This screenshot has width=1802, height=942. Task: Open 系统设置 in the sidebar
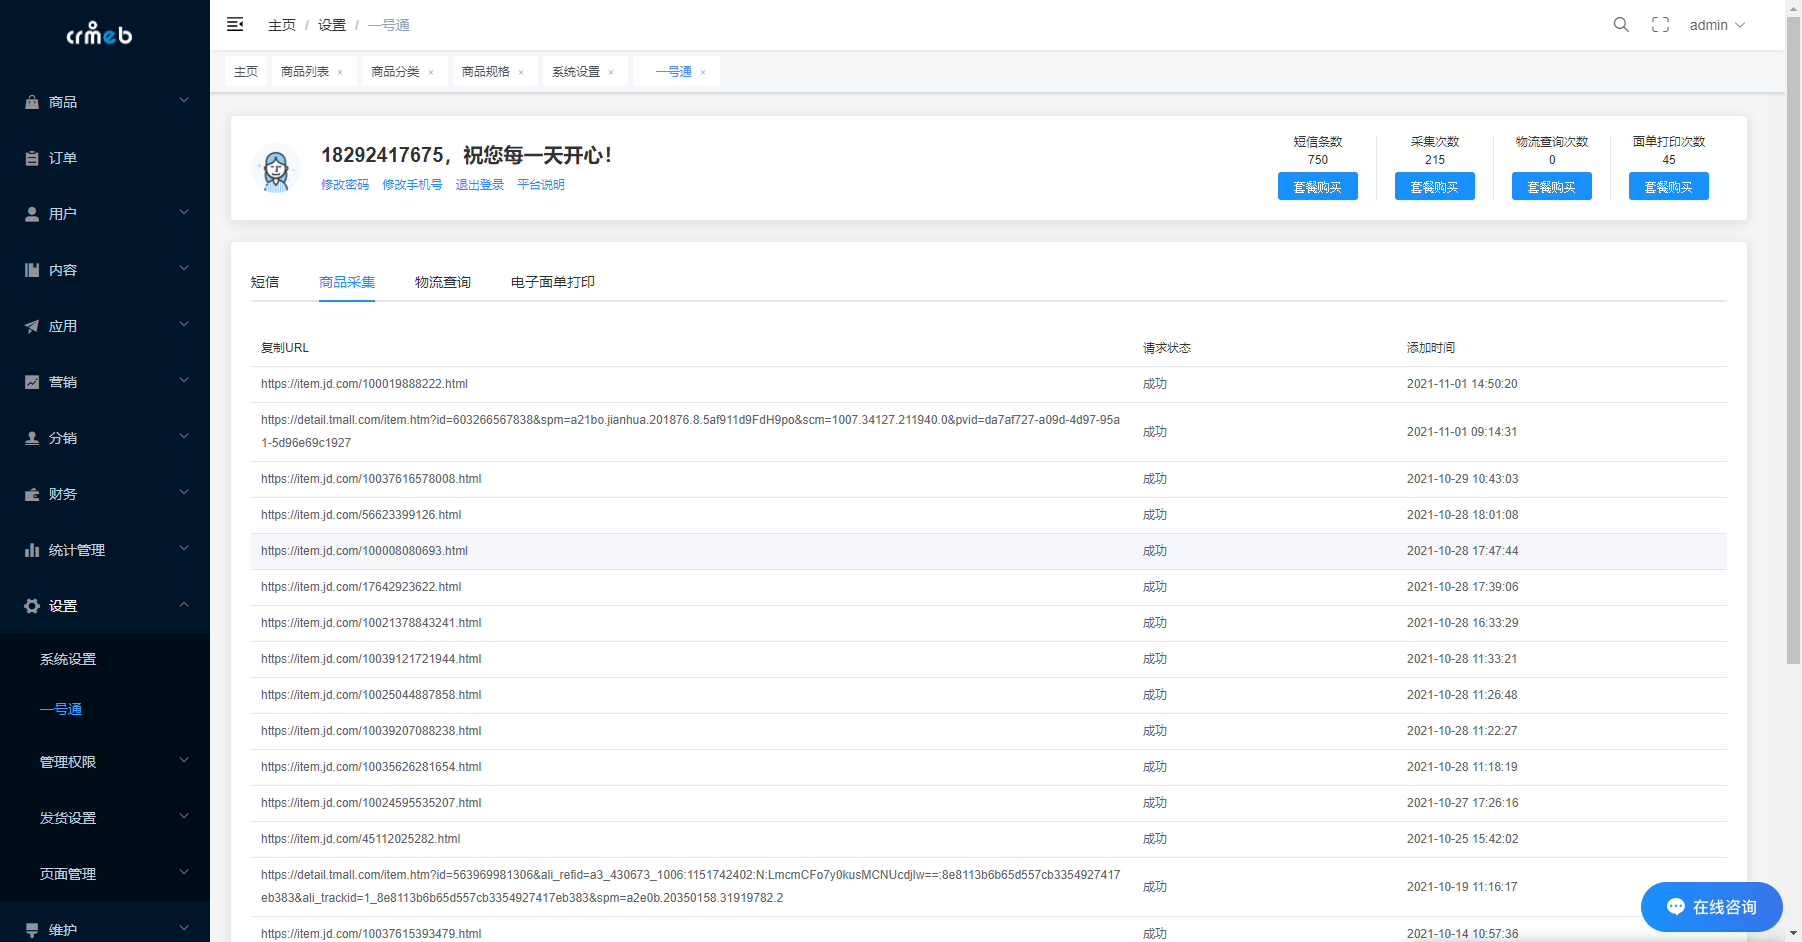coord(68,659)
